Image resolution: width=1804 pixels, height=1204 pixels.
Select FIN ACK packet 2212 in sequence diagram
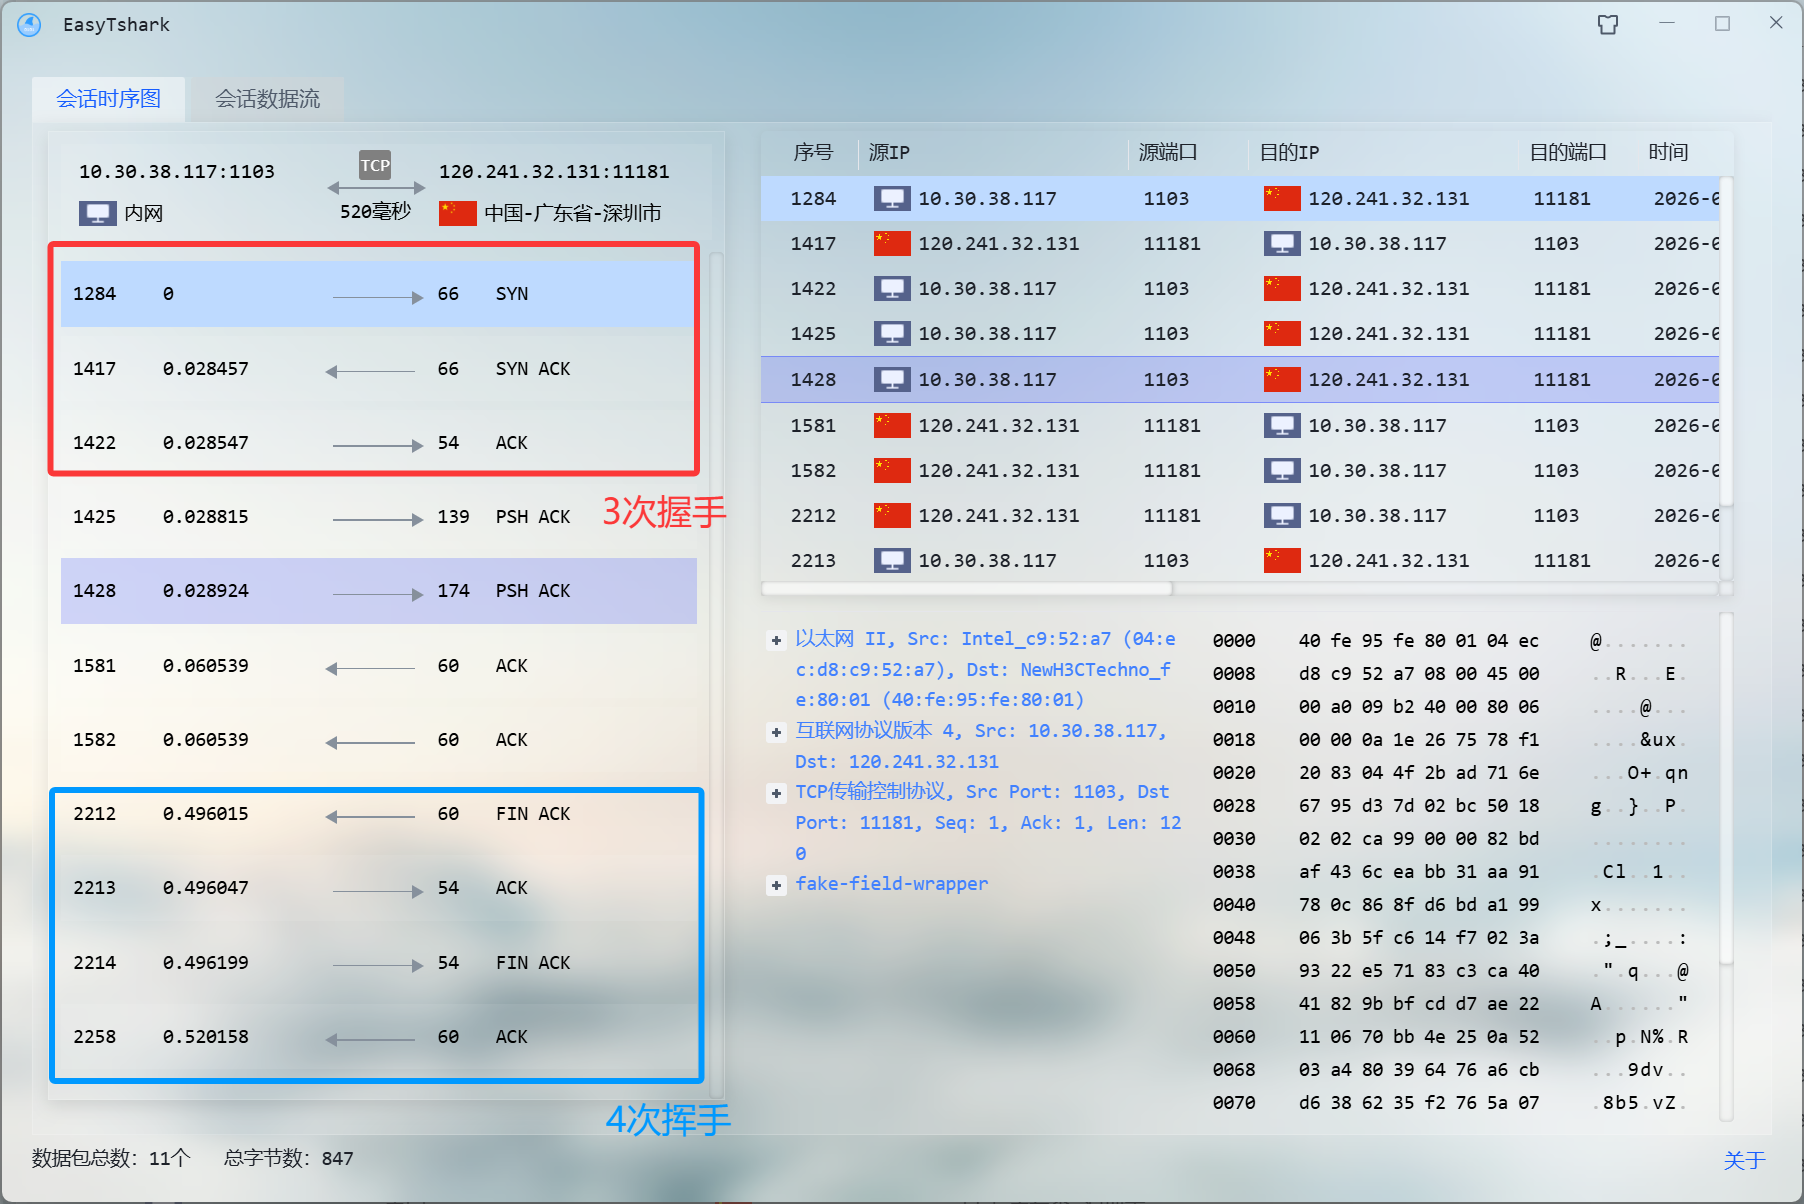pyautogui.click(x=378, y=814)
